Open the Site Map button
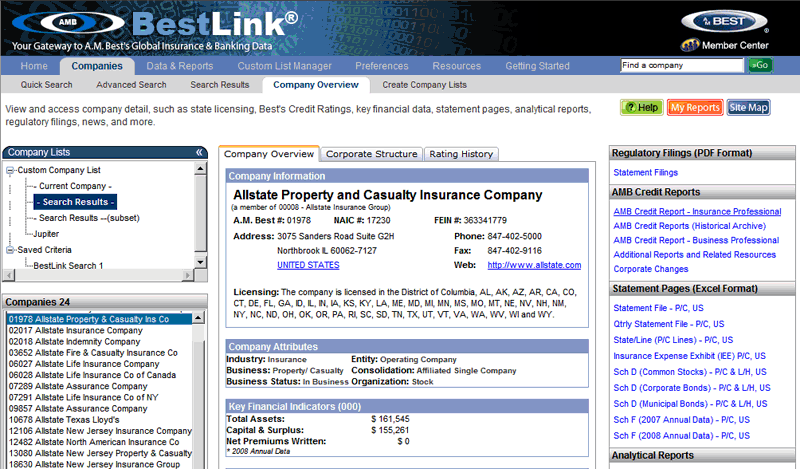The width and height of the screenshot is (800, 469). pos(748,108)
